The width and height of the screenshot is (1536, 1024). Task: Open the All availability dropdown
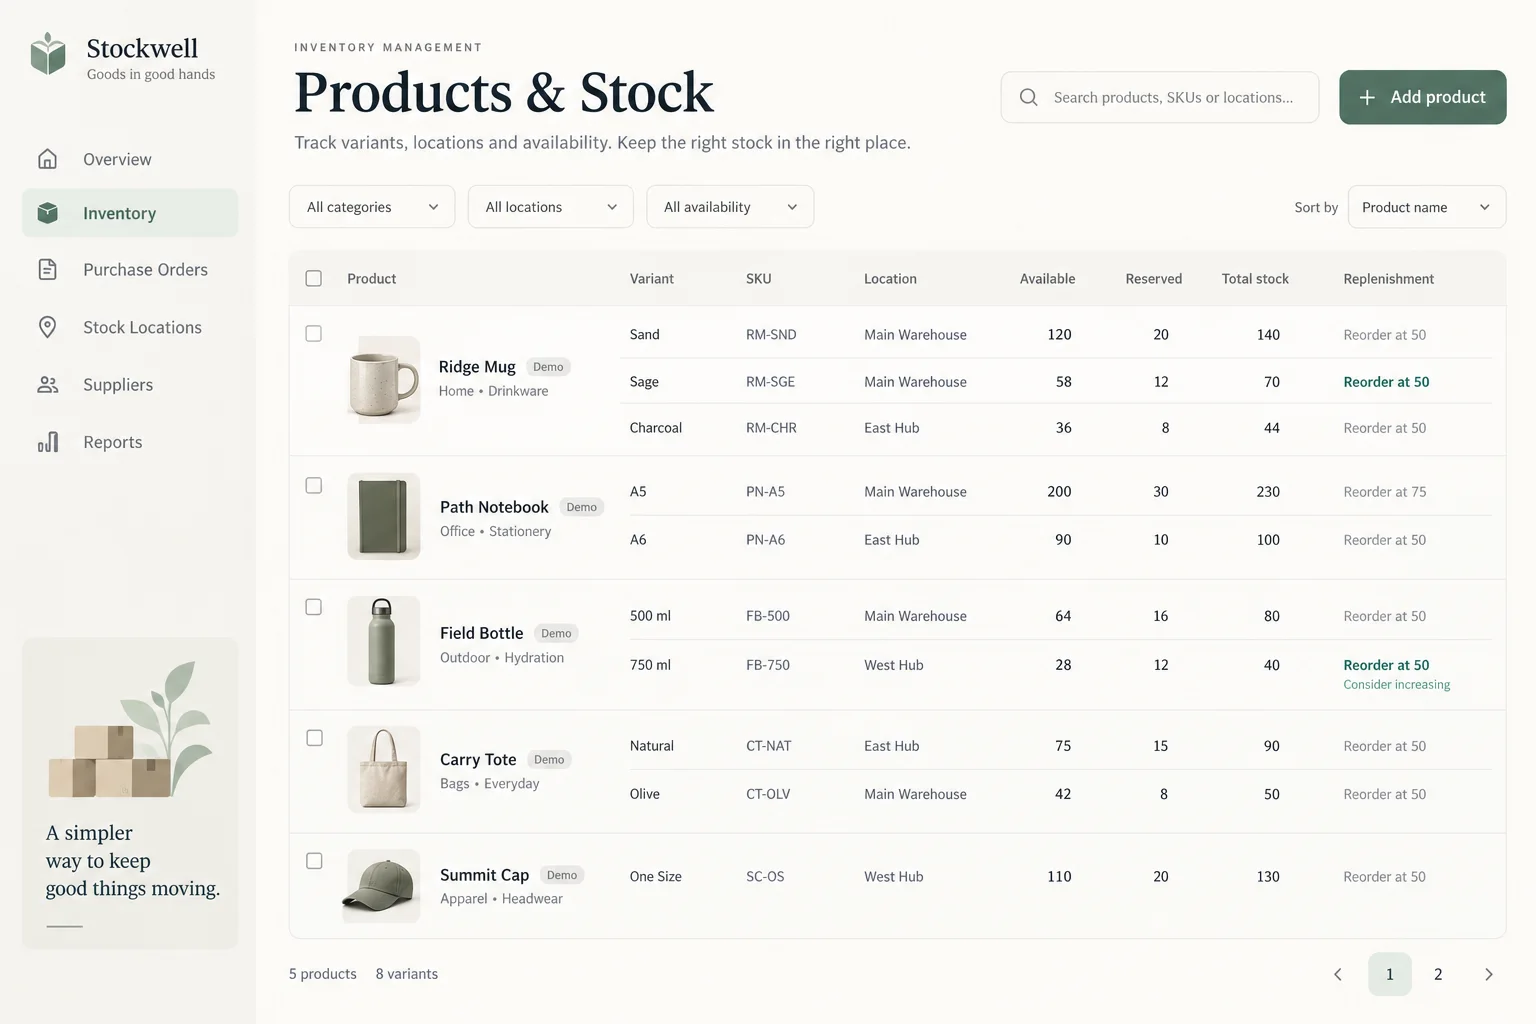click(730, 207)
